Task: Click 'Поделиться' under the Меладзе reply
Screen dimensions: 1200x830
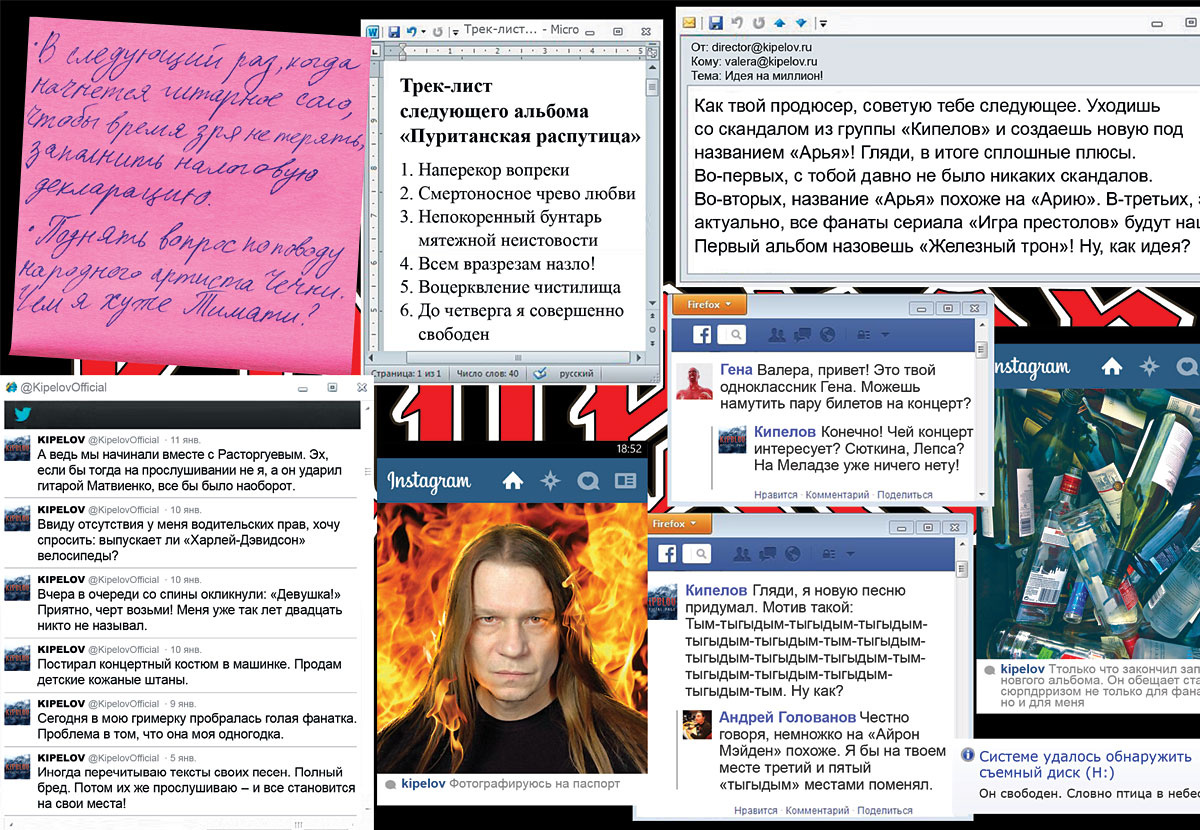Action: pos(906,495)
